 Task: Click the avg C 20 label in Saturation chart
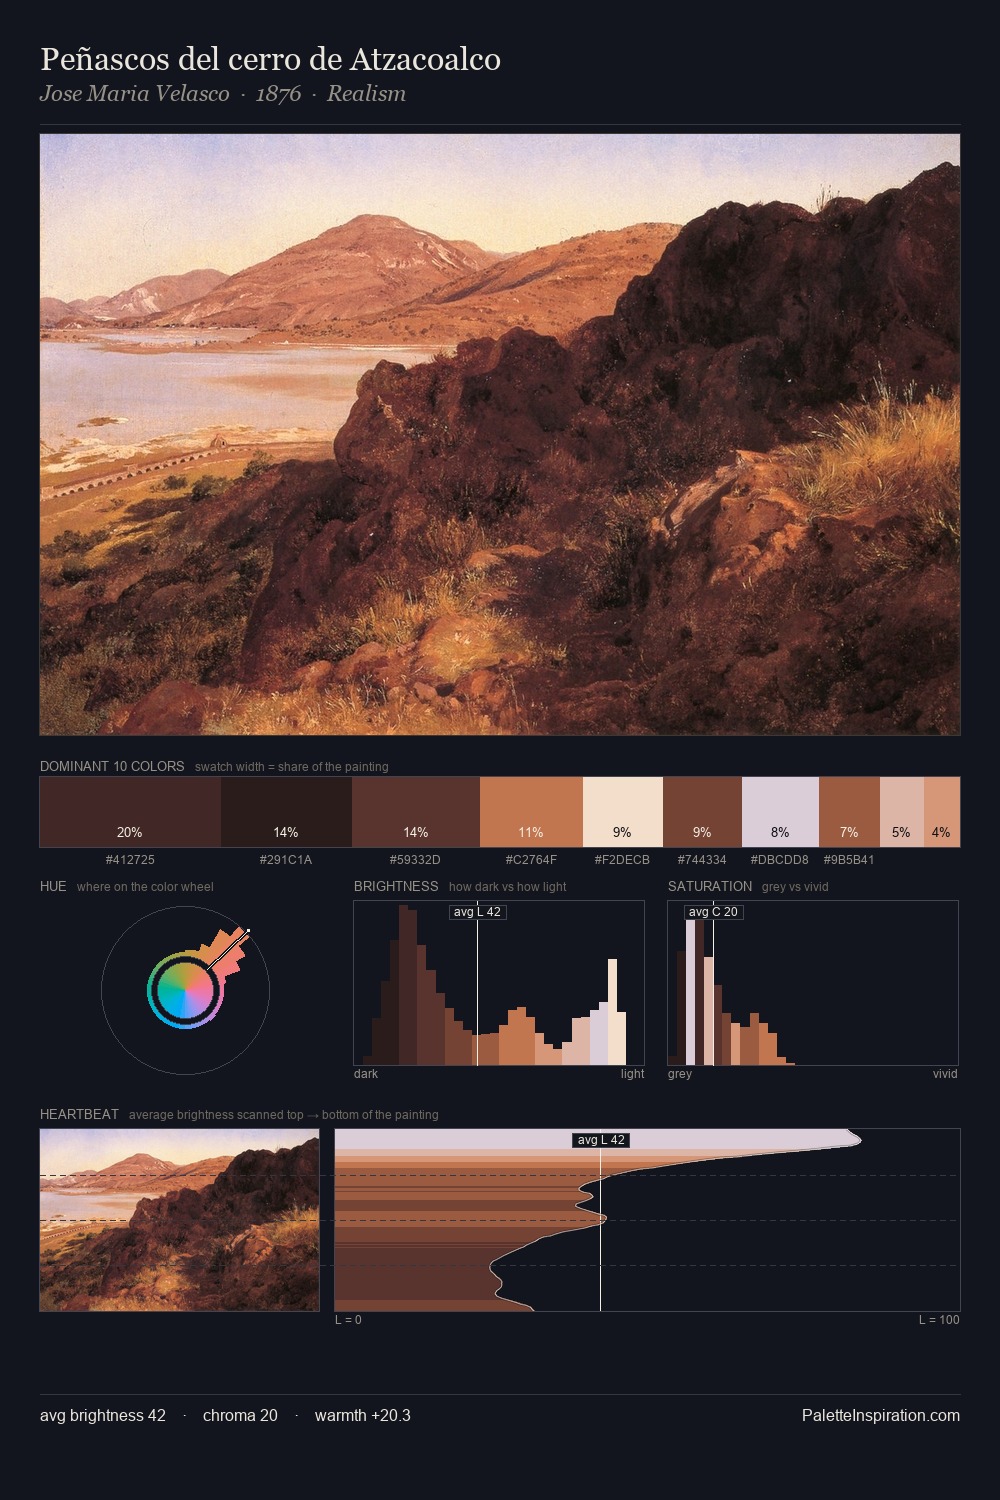point(713,912)
